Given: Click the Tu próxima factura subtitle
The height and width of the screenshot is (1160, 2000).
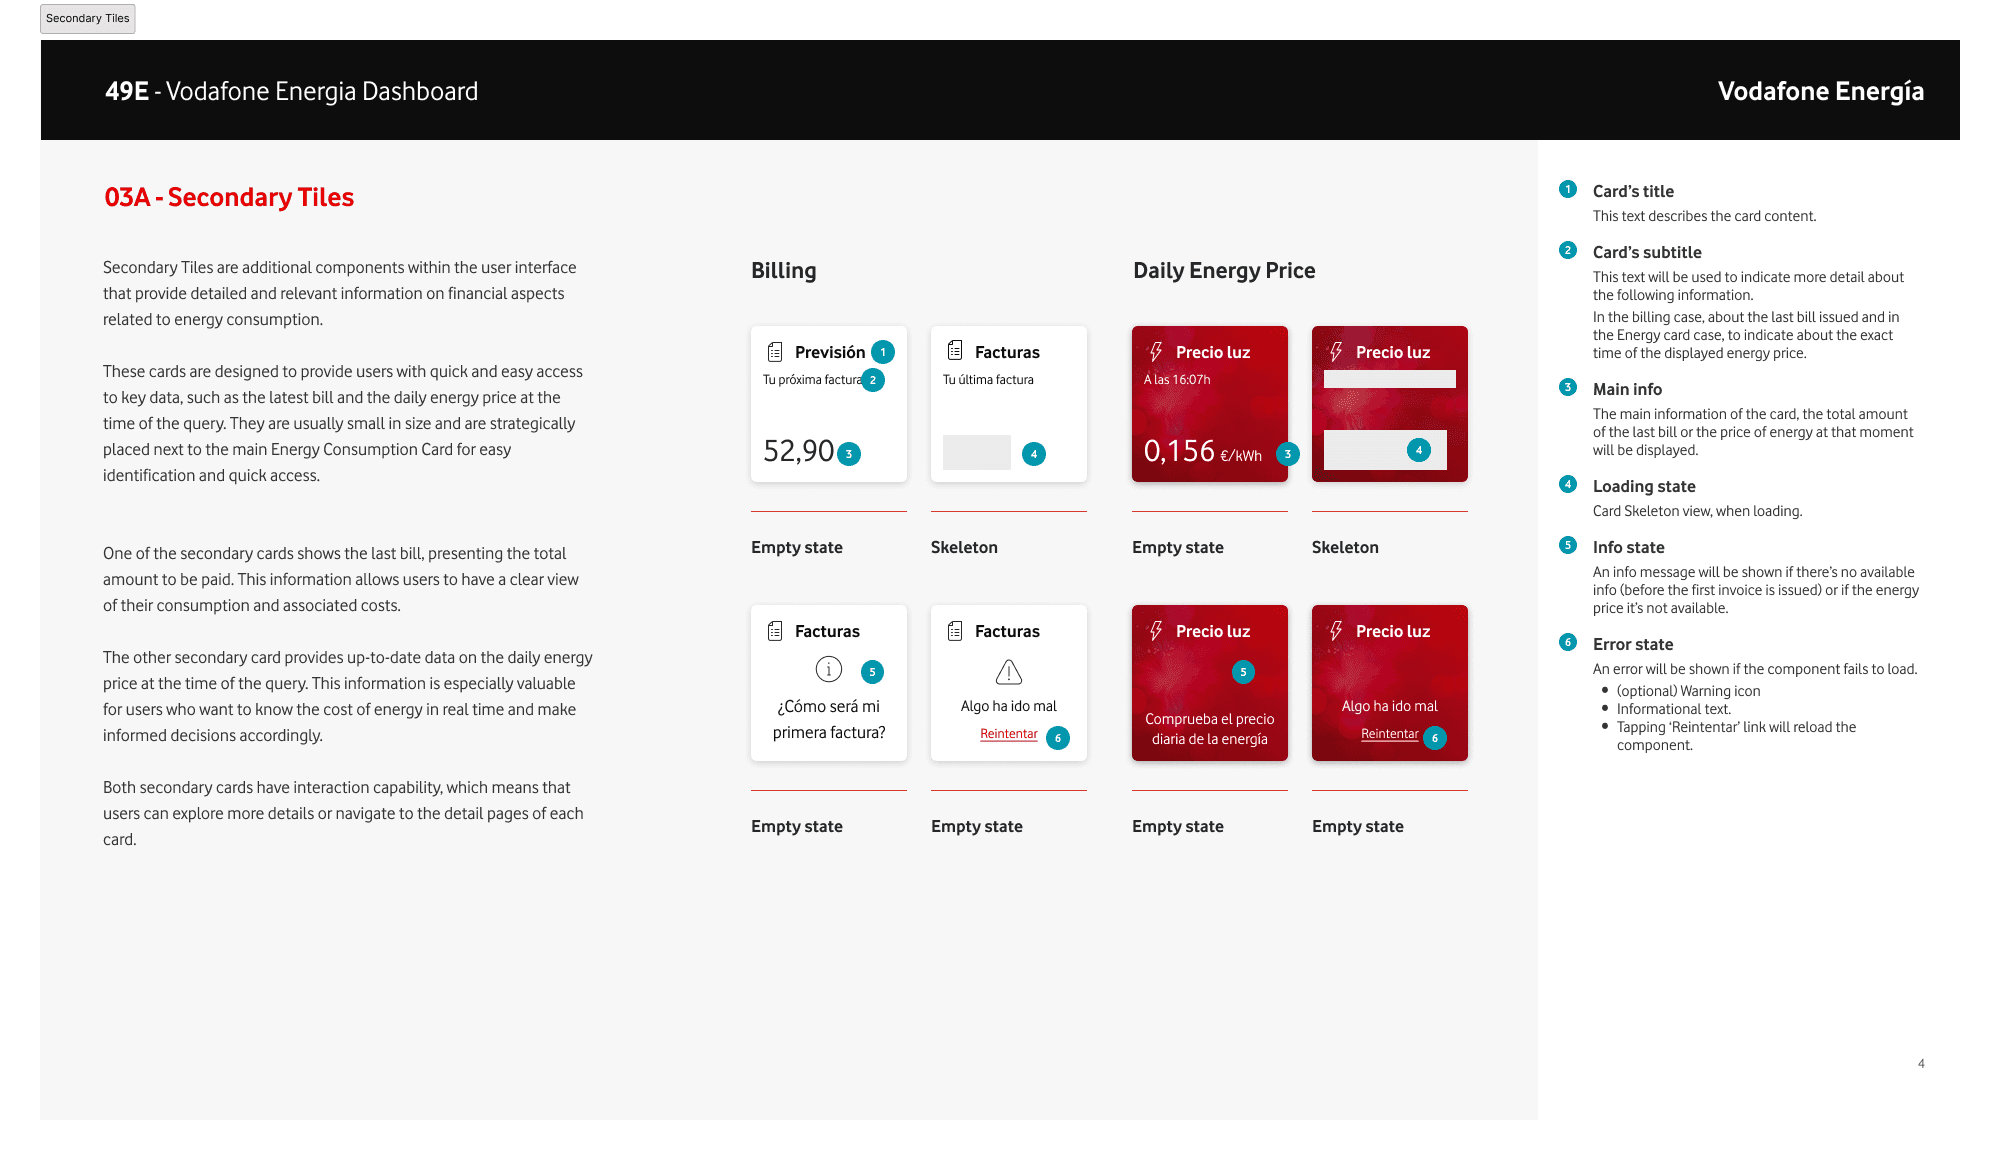Looking at the screenshot, I should [812, 380].
